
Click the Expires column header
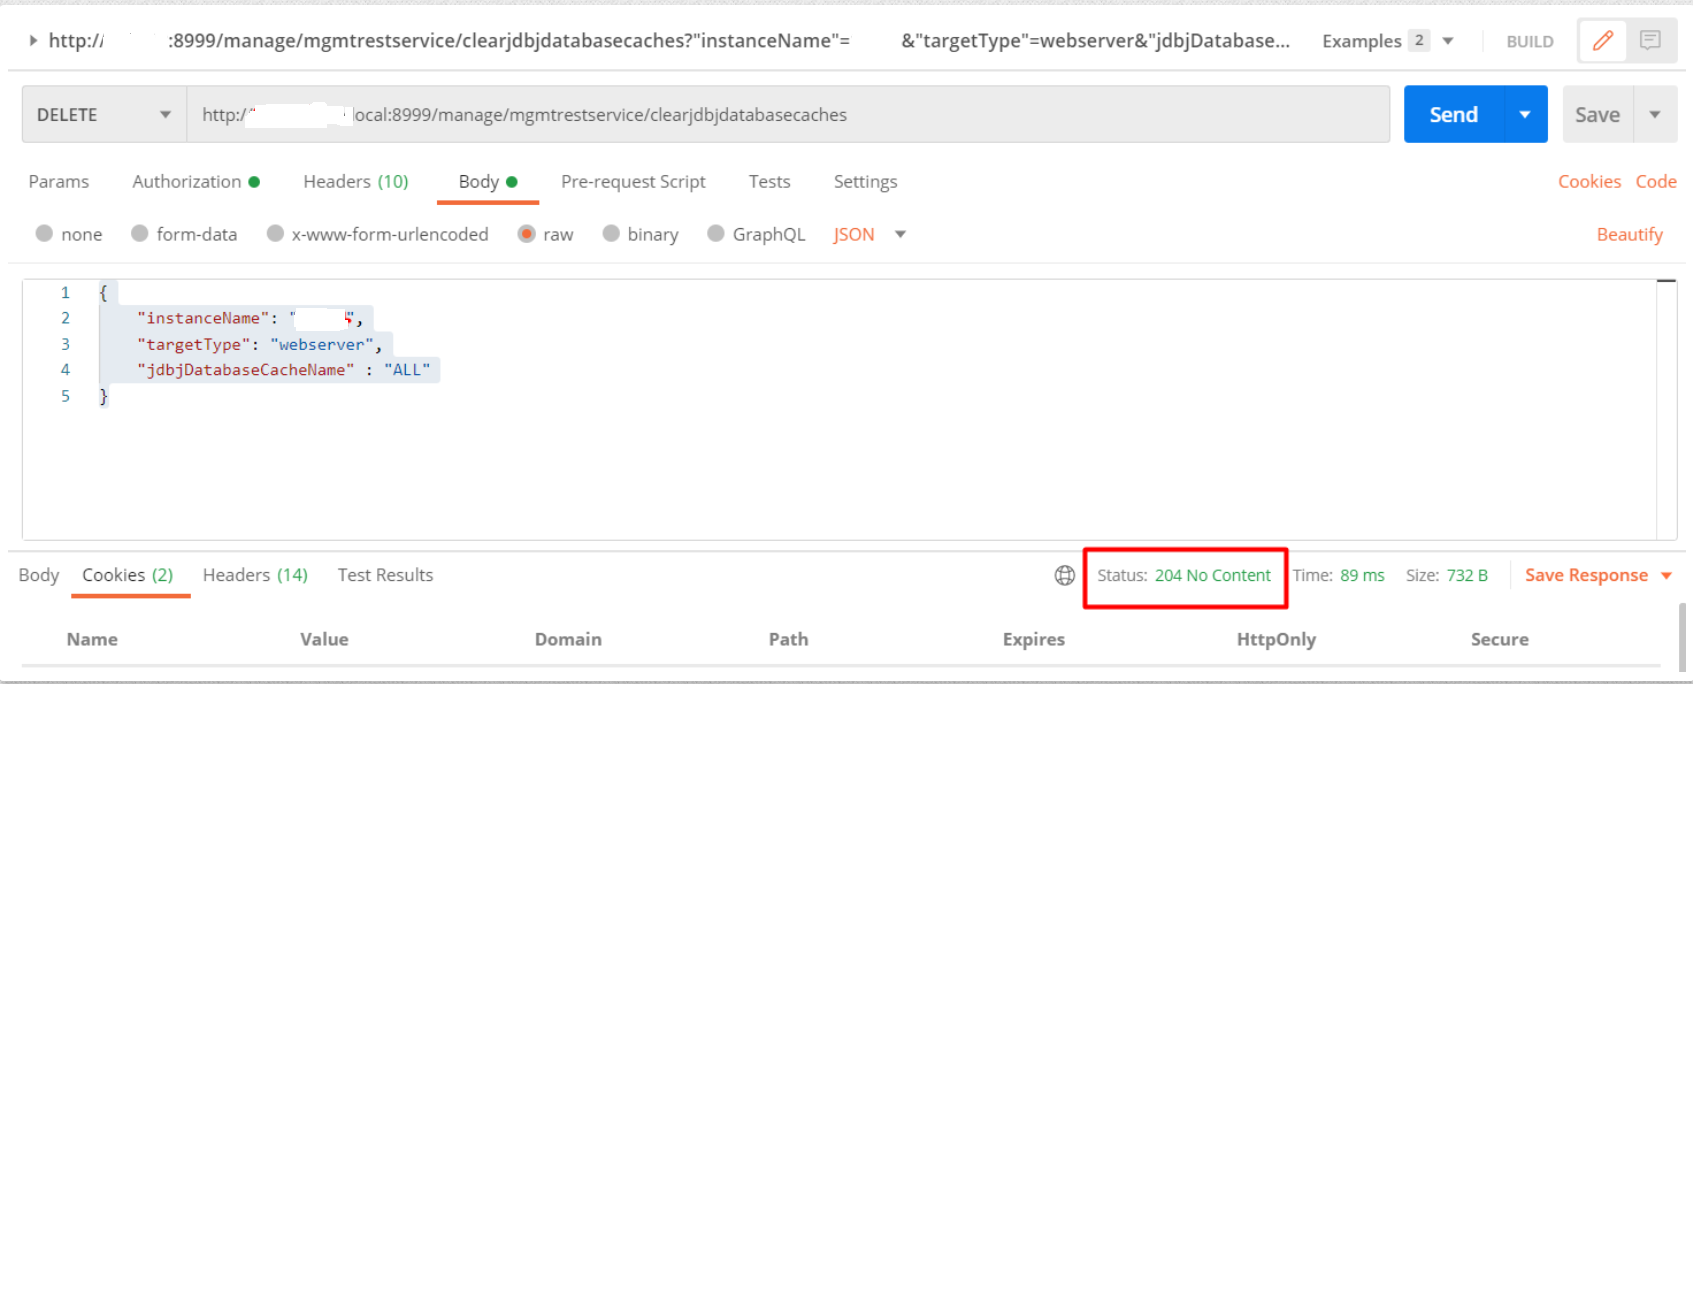1033,639
